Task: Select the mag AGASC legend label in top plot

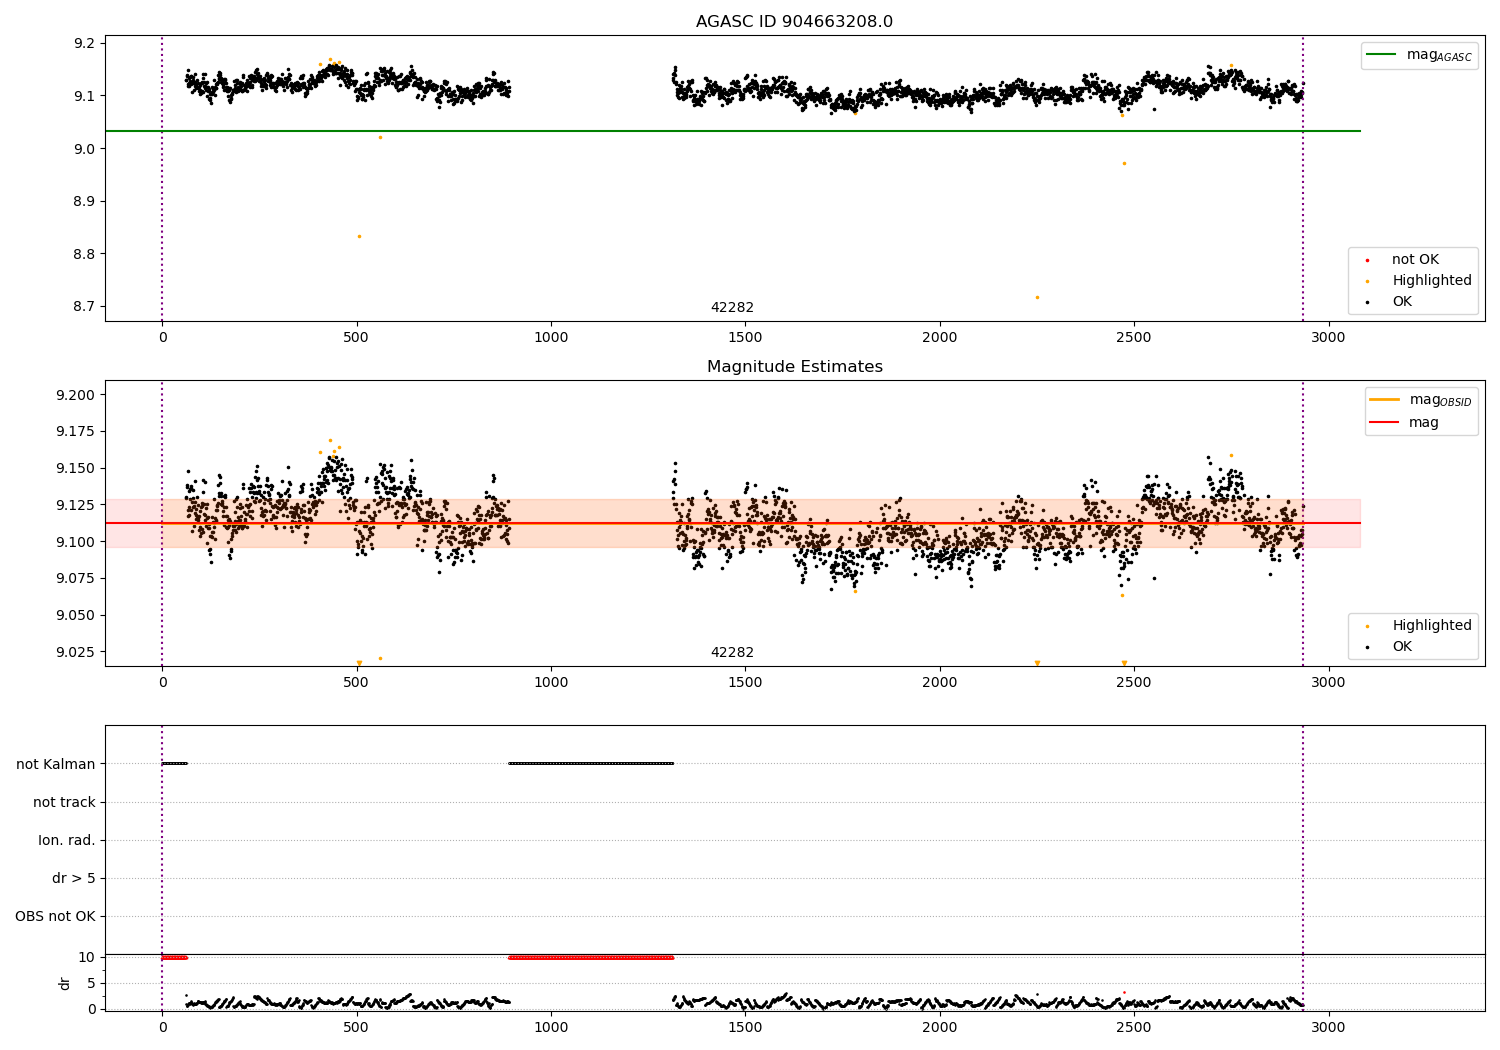Action: point(1439,55)
